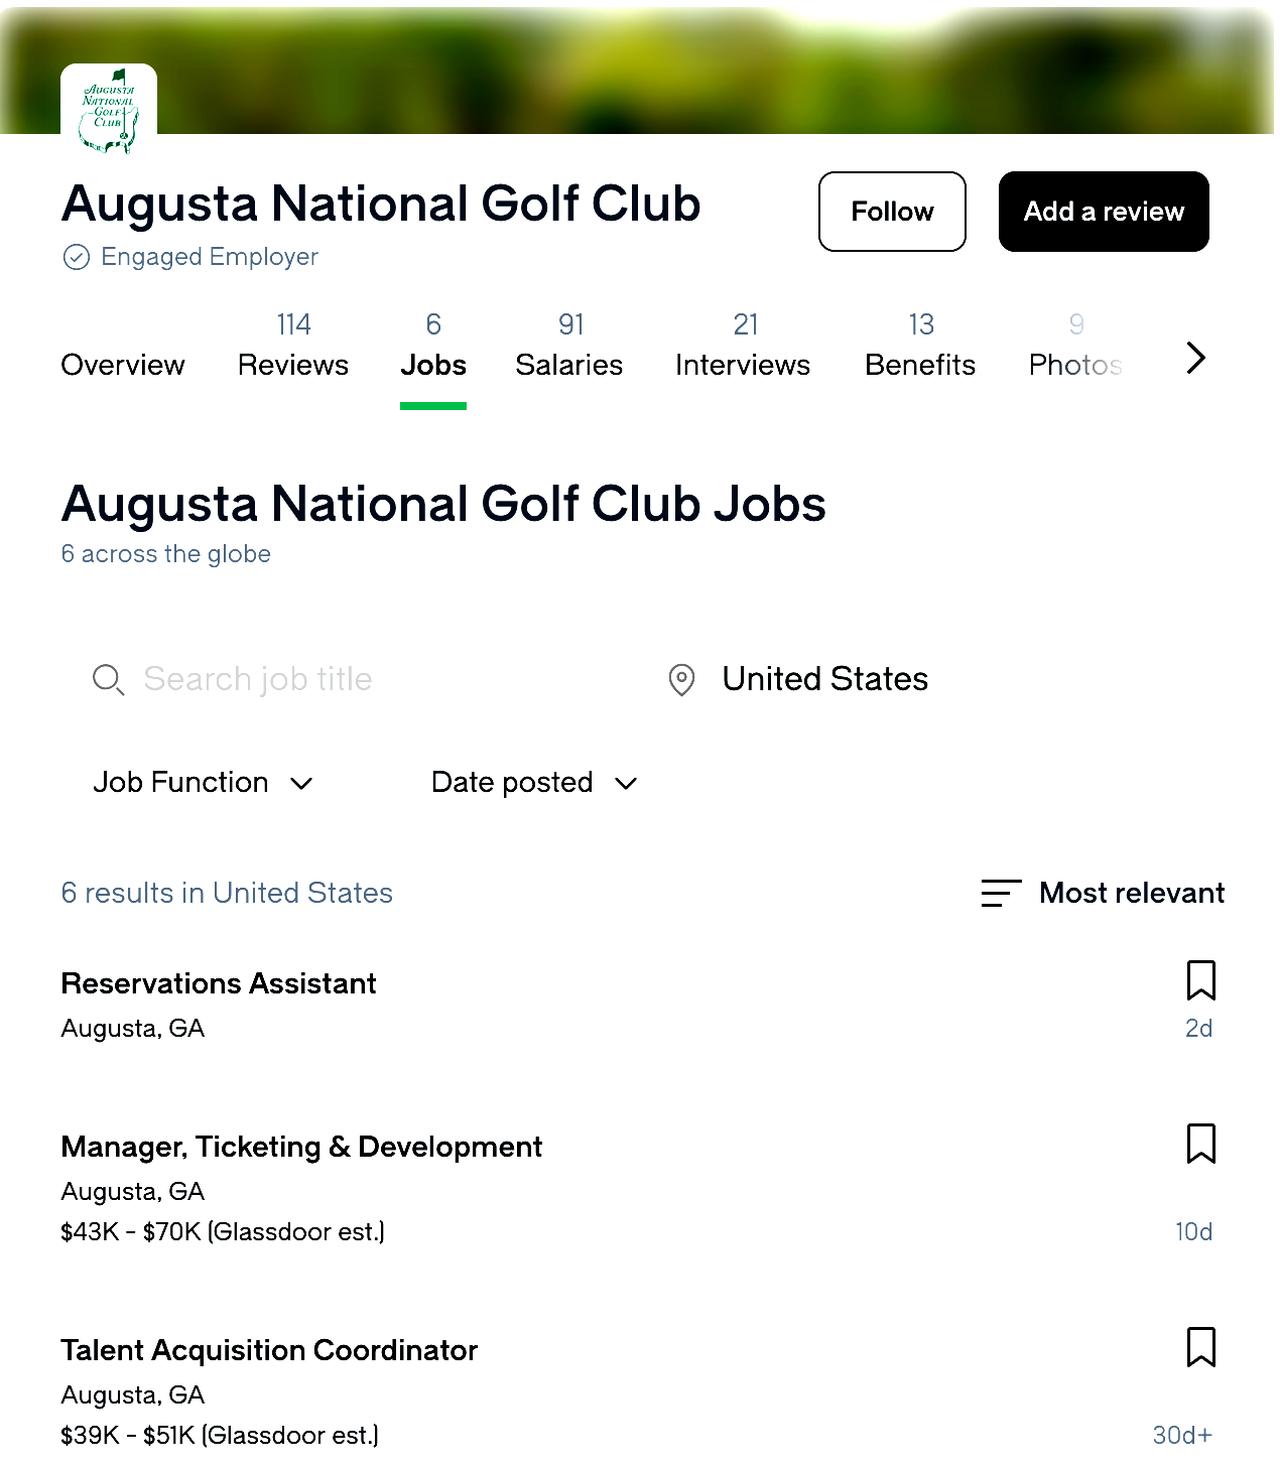Open the Overview tab
Image resolution: width=1280 pixels, height=1465 pixels.
[123, 364]
